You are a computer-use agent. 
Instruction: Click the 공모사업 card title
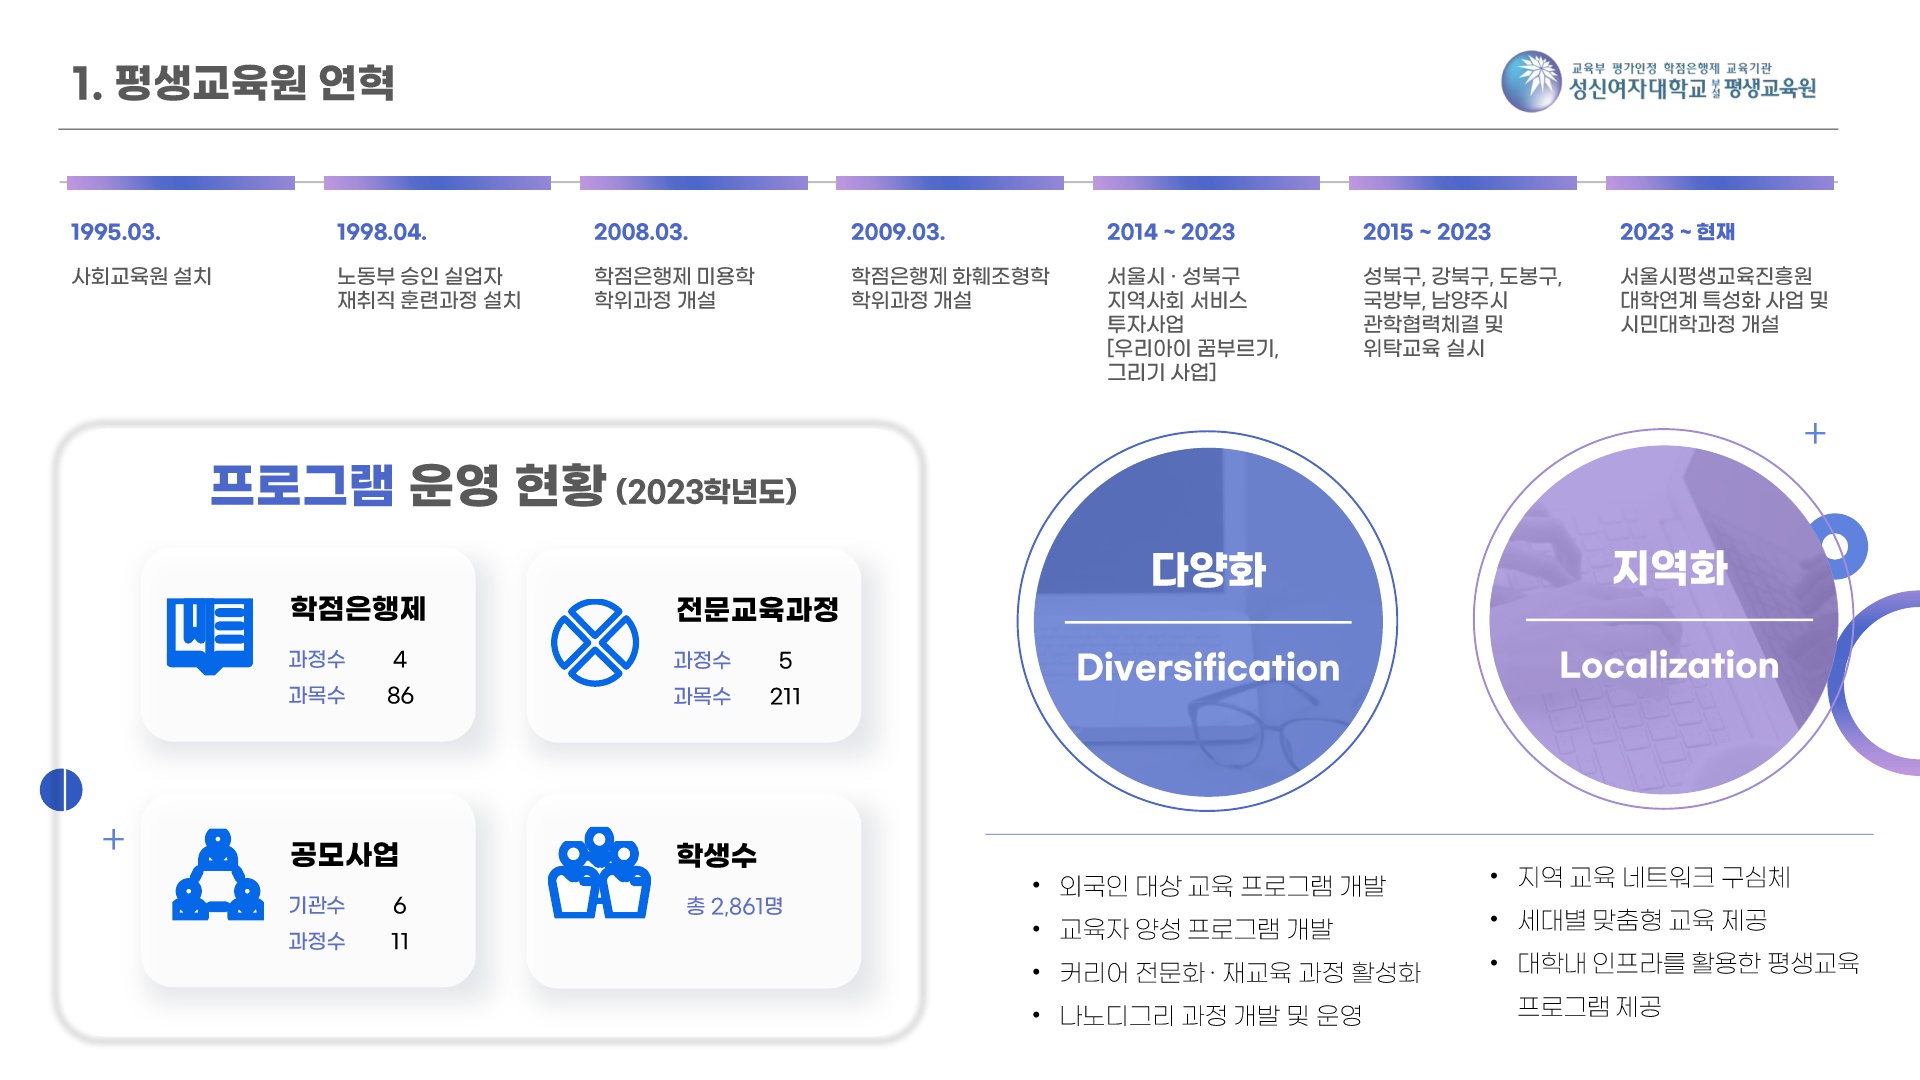[345, 855]
